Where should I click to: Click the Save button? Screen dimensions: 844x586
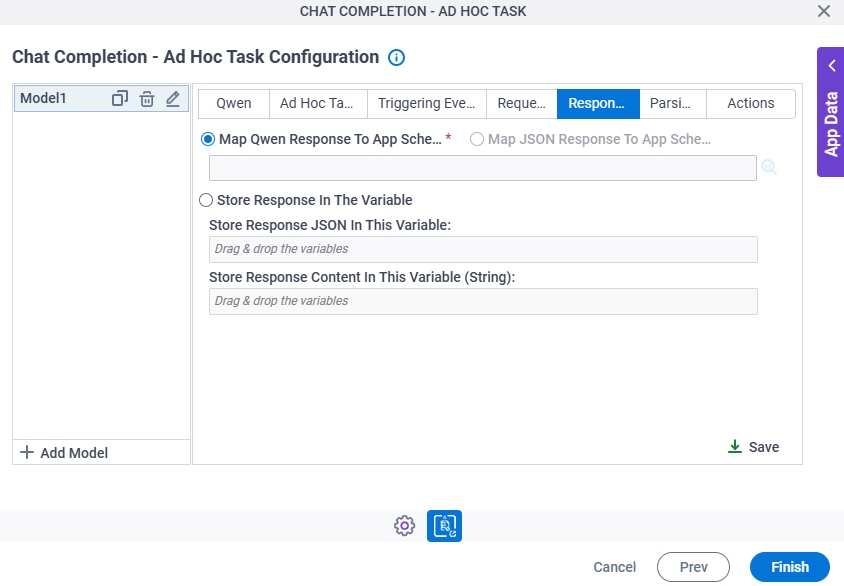pos(754,447)
